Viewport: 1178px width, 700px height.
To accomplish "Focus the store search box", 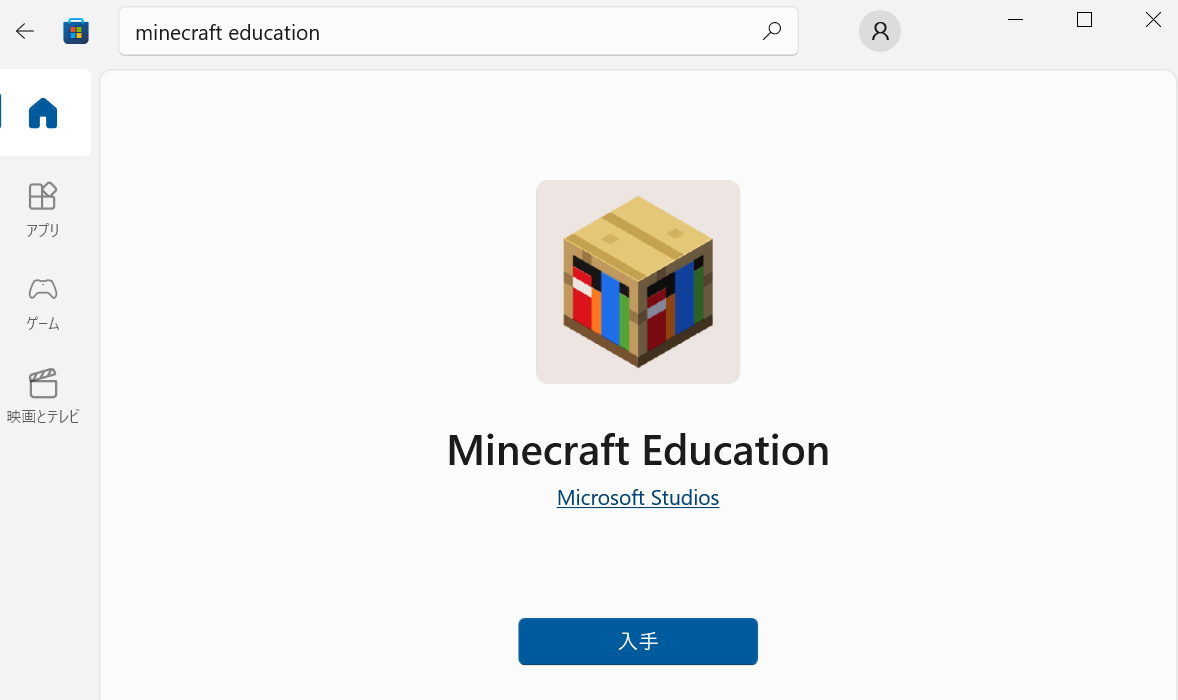I will 458,31.
